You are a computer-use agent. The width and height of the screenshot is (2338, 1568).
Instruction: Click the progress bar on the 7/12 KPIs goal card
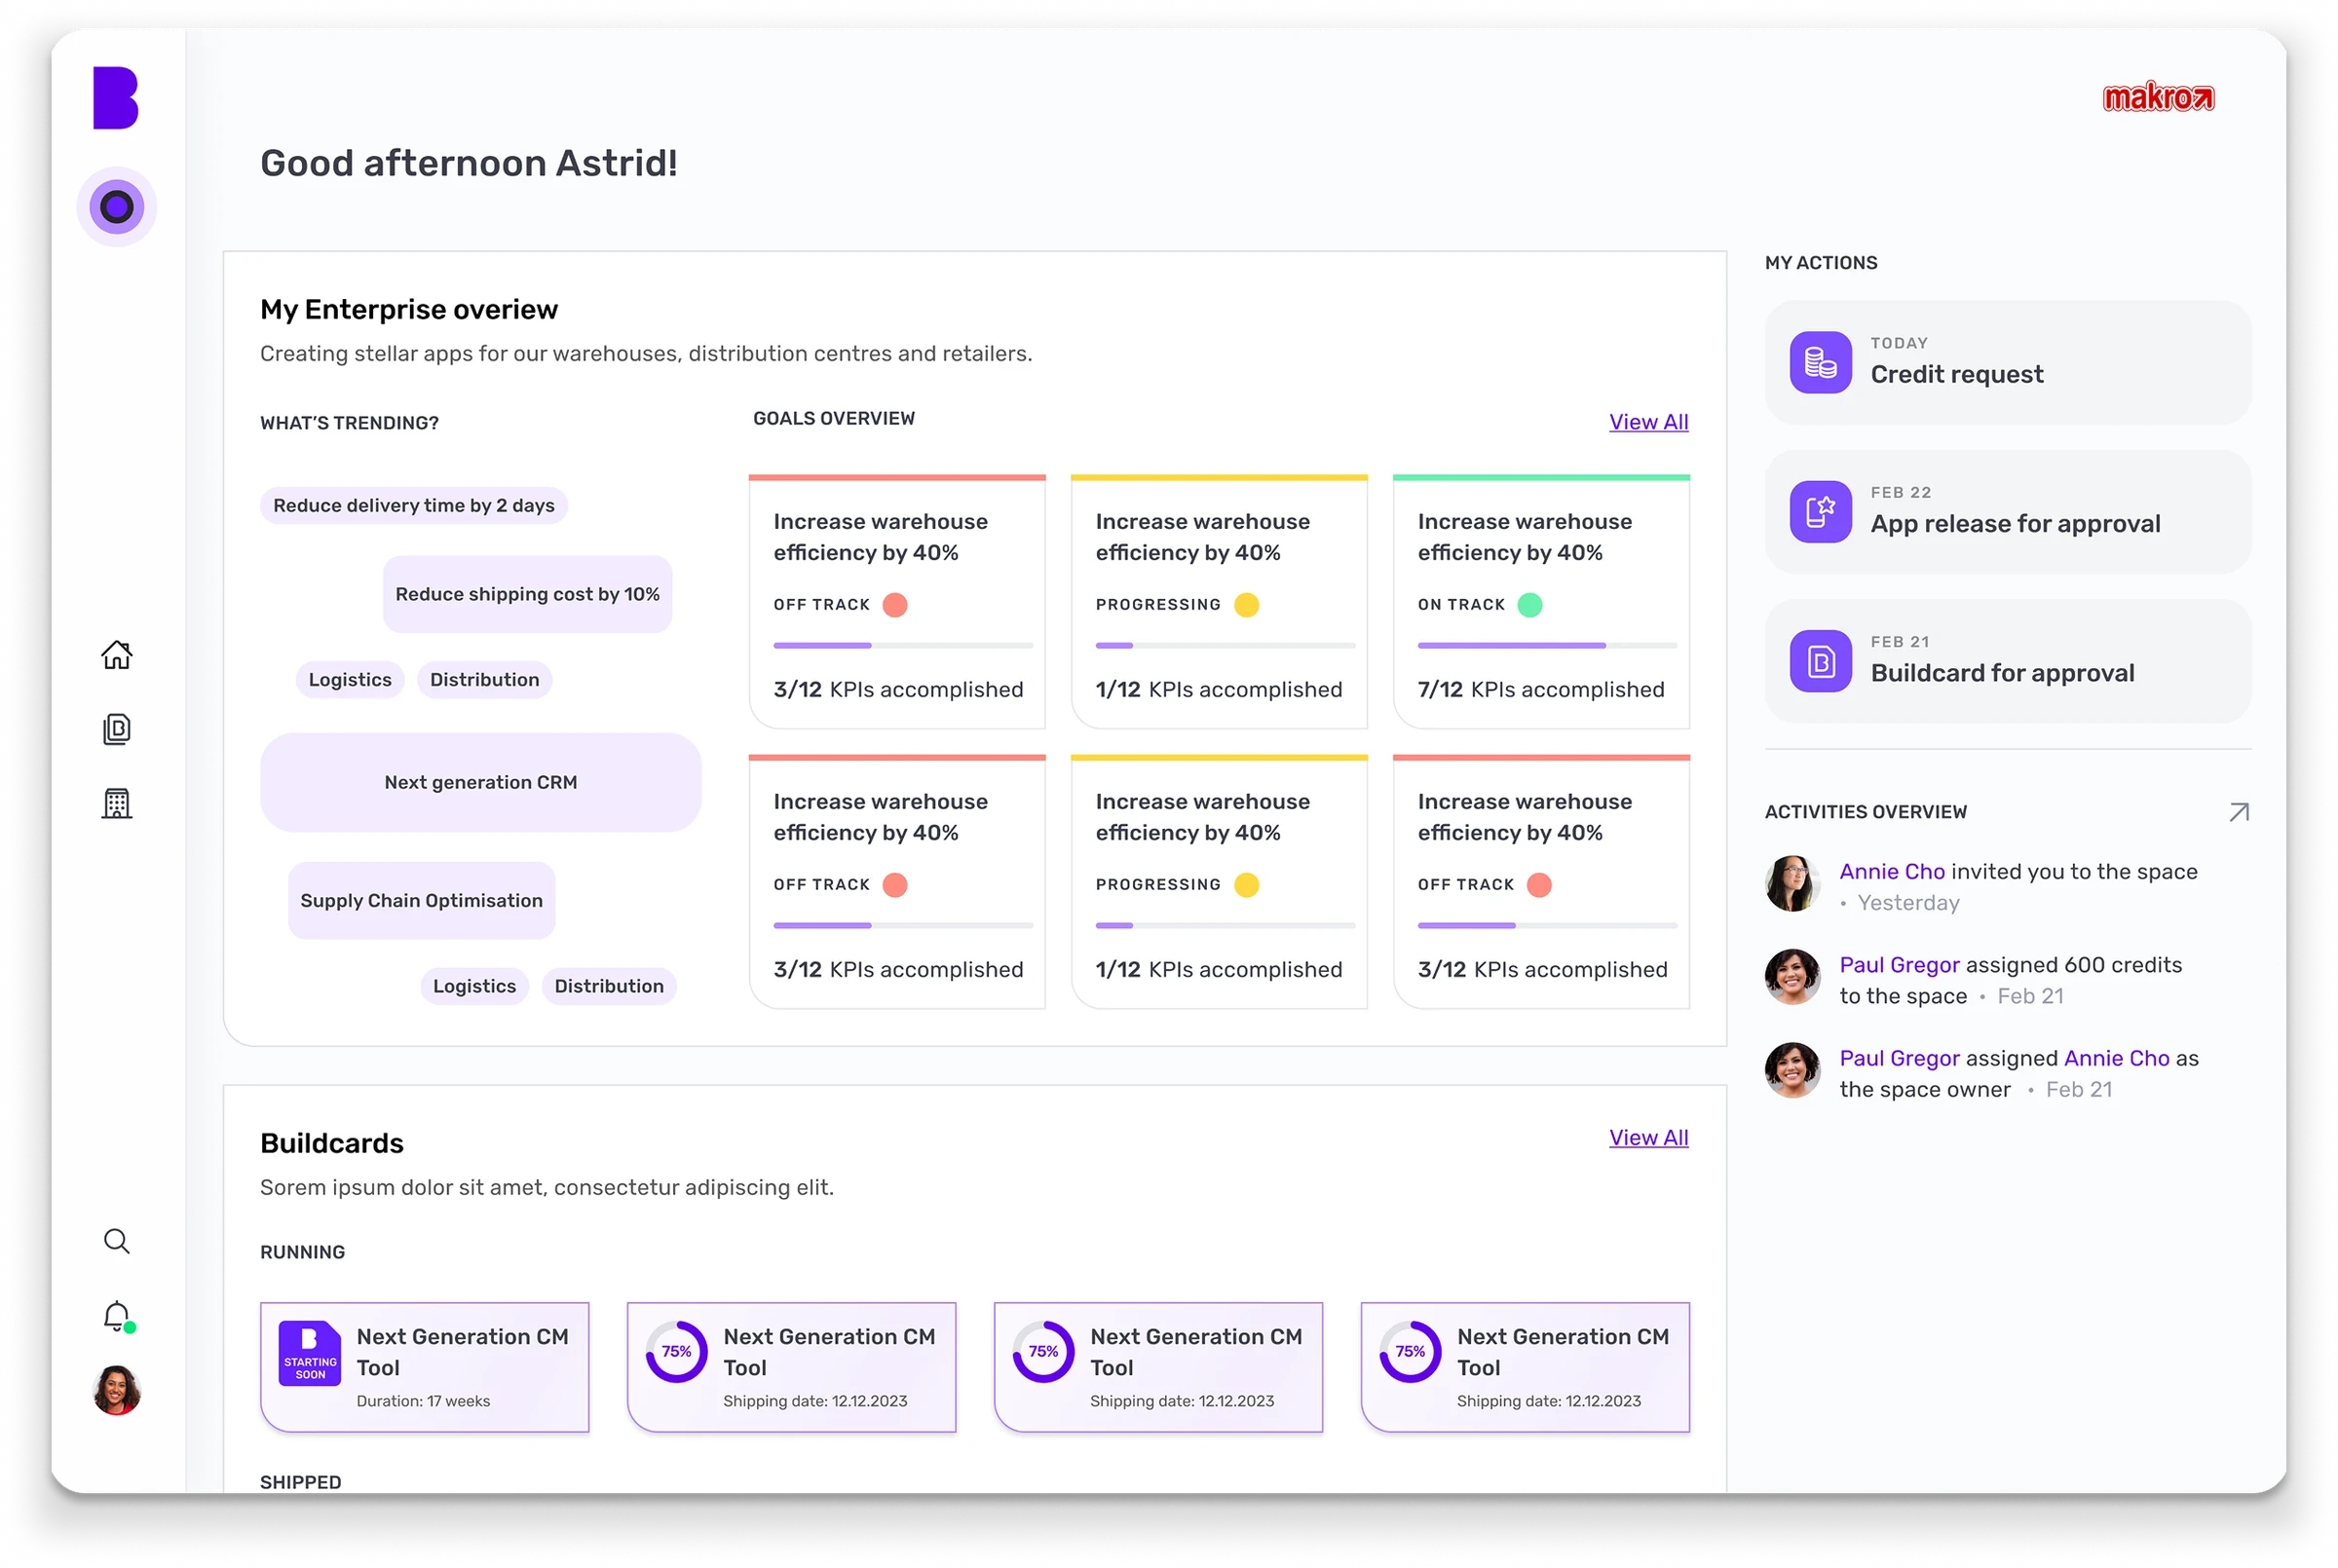pyautogui.click(x=1548, y=646)
